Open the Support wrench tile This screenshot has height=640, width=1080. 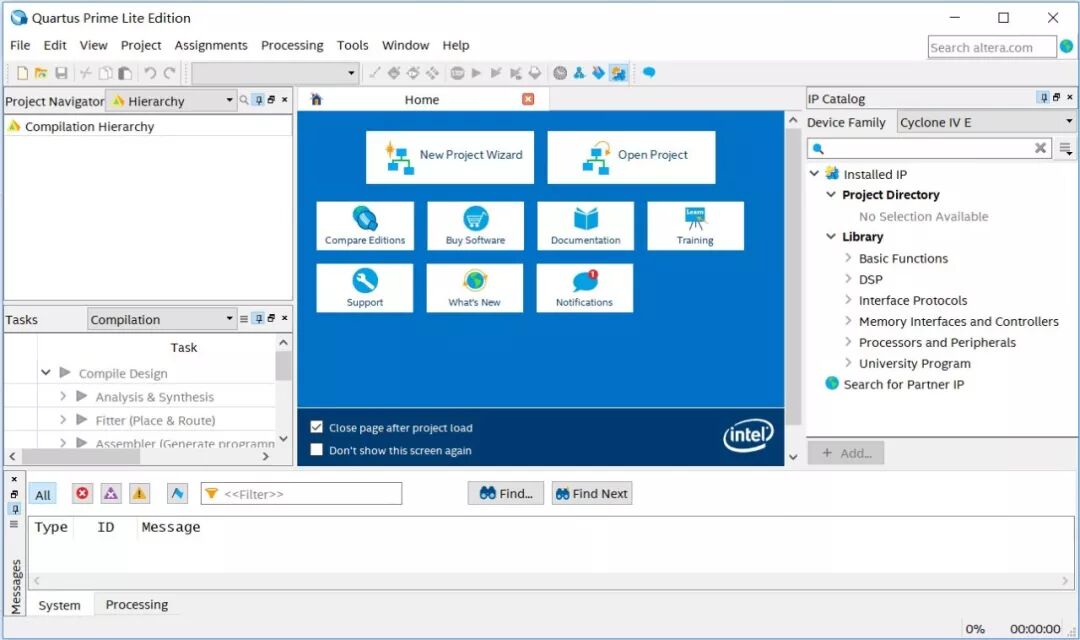[x=365, y=288]
